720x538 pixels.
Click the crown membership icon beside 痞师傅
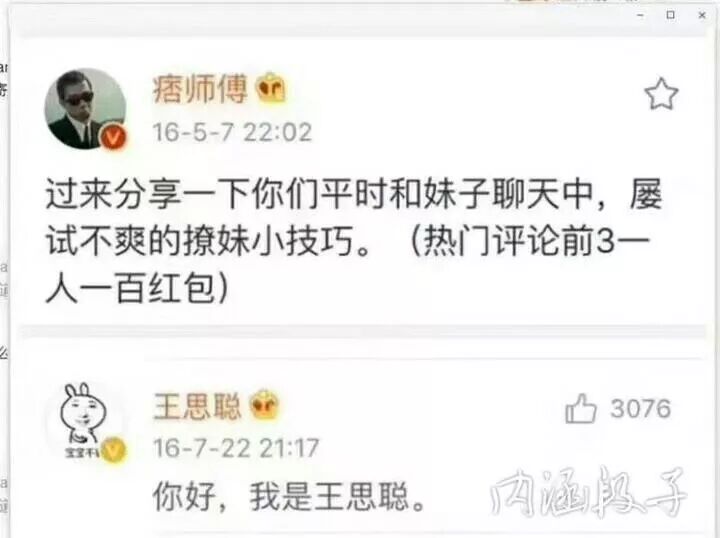coord(271,87)
